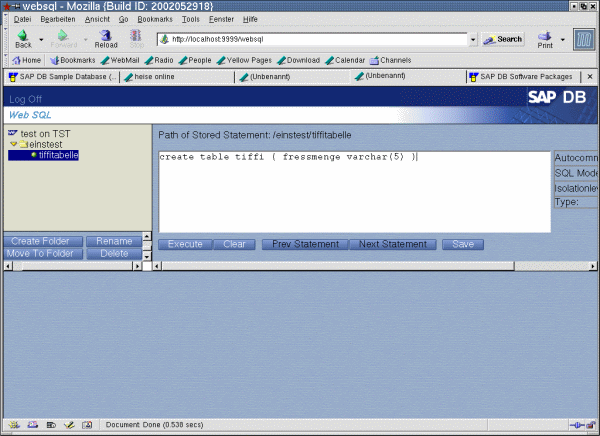Click the Execute button
Screen dimensions: 600x436
click(x=185, y=244)
